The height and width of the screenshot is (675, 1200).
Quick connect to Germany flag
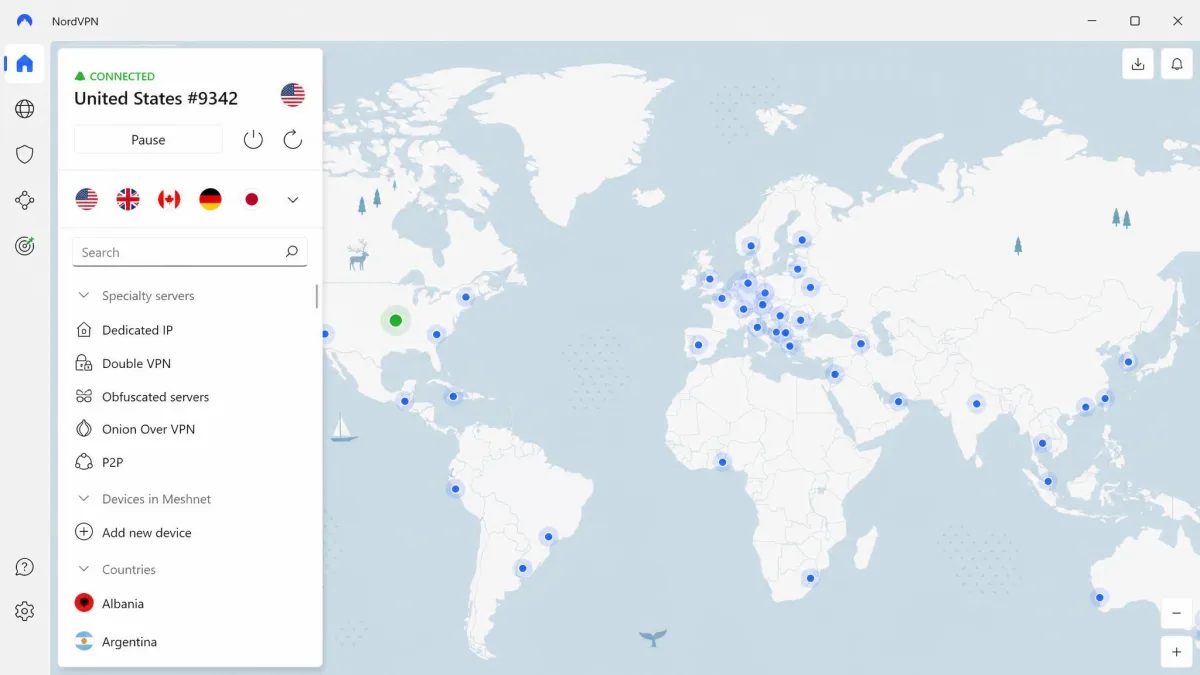210,199
